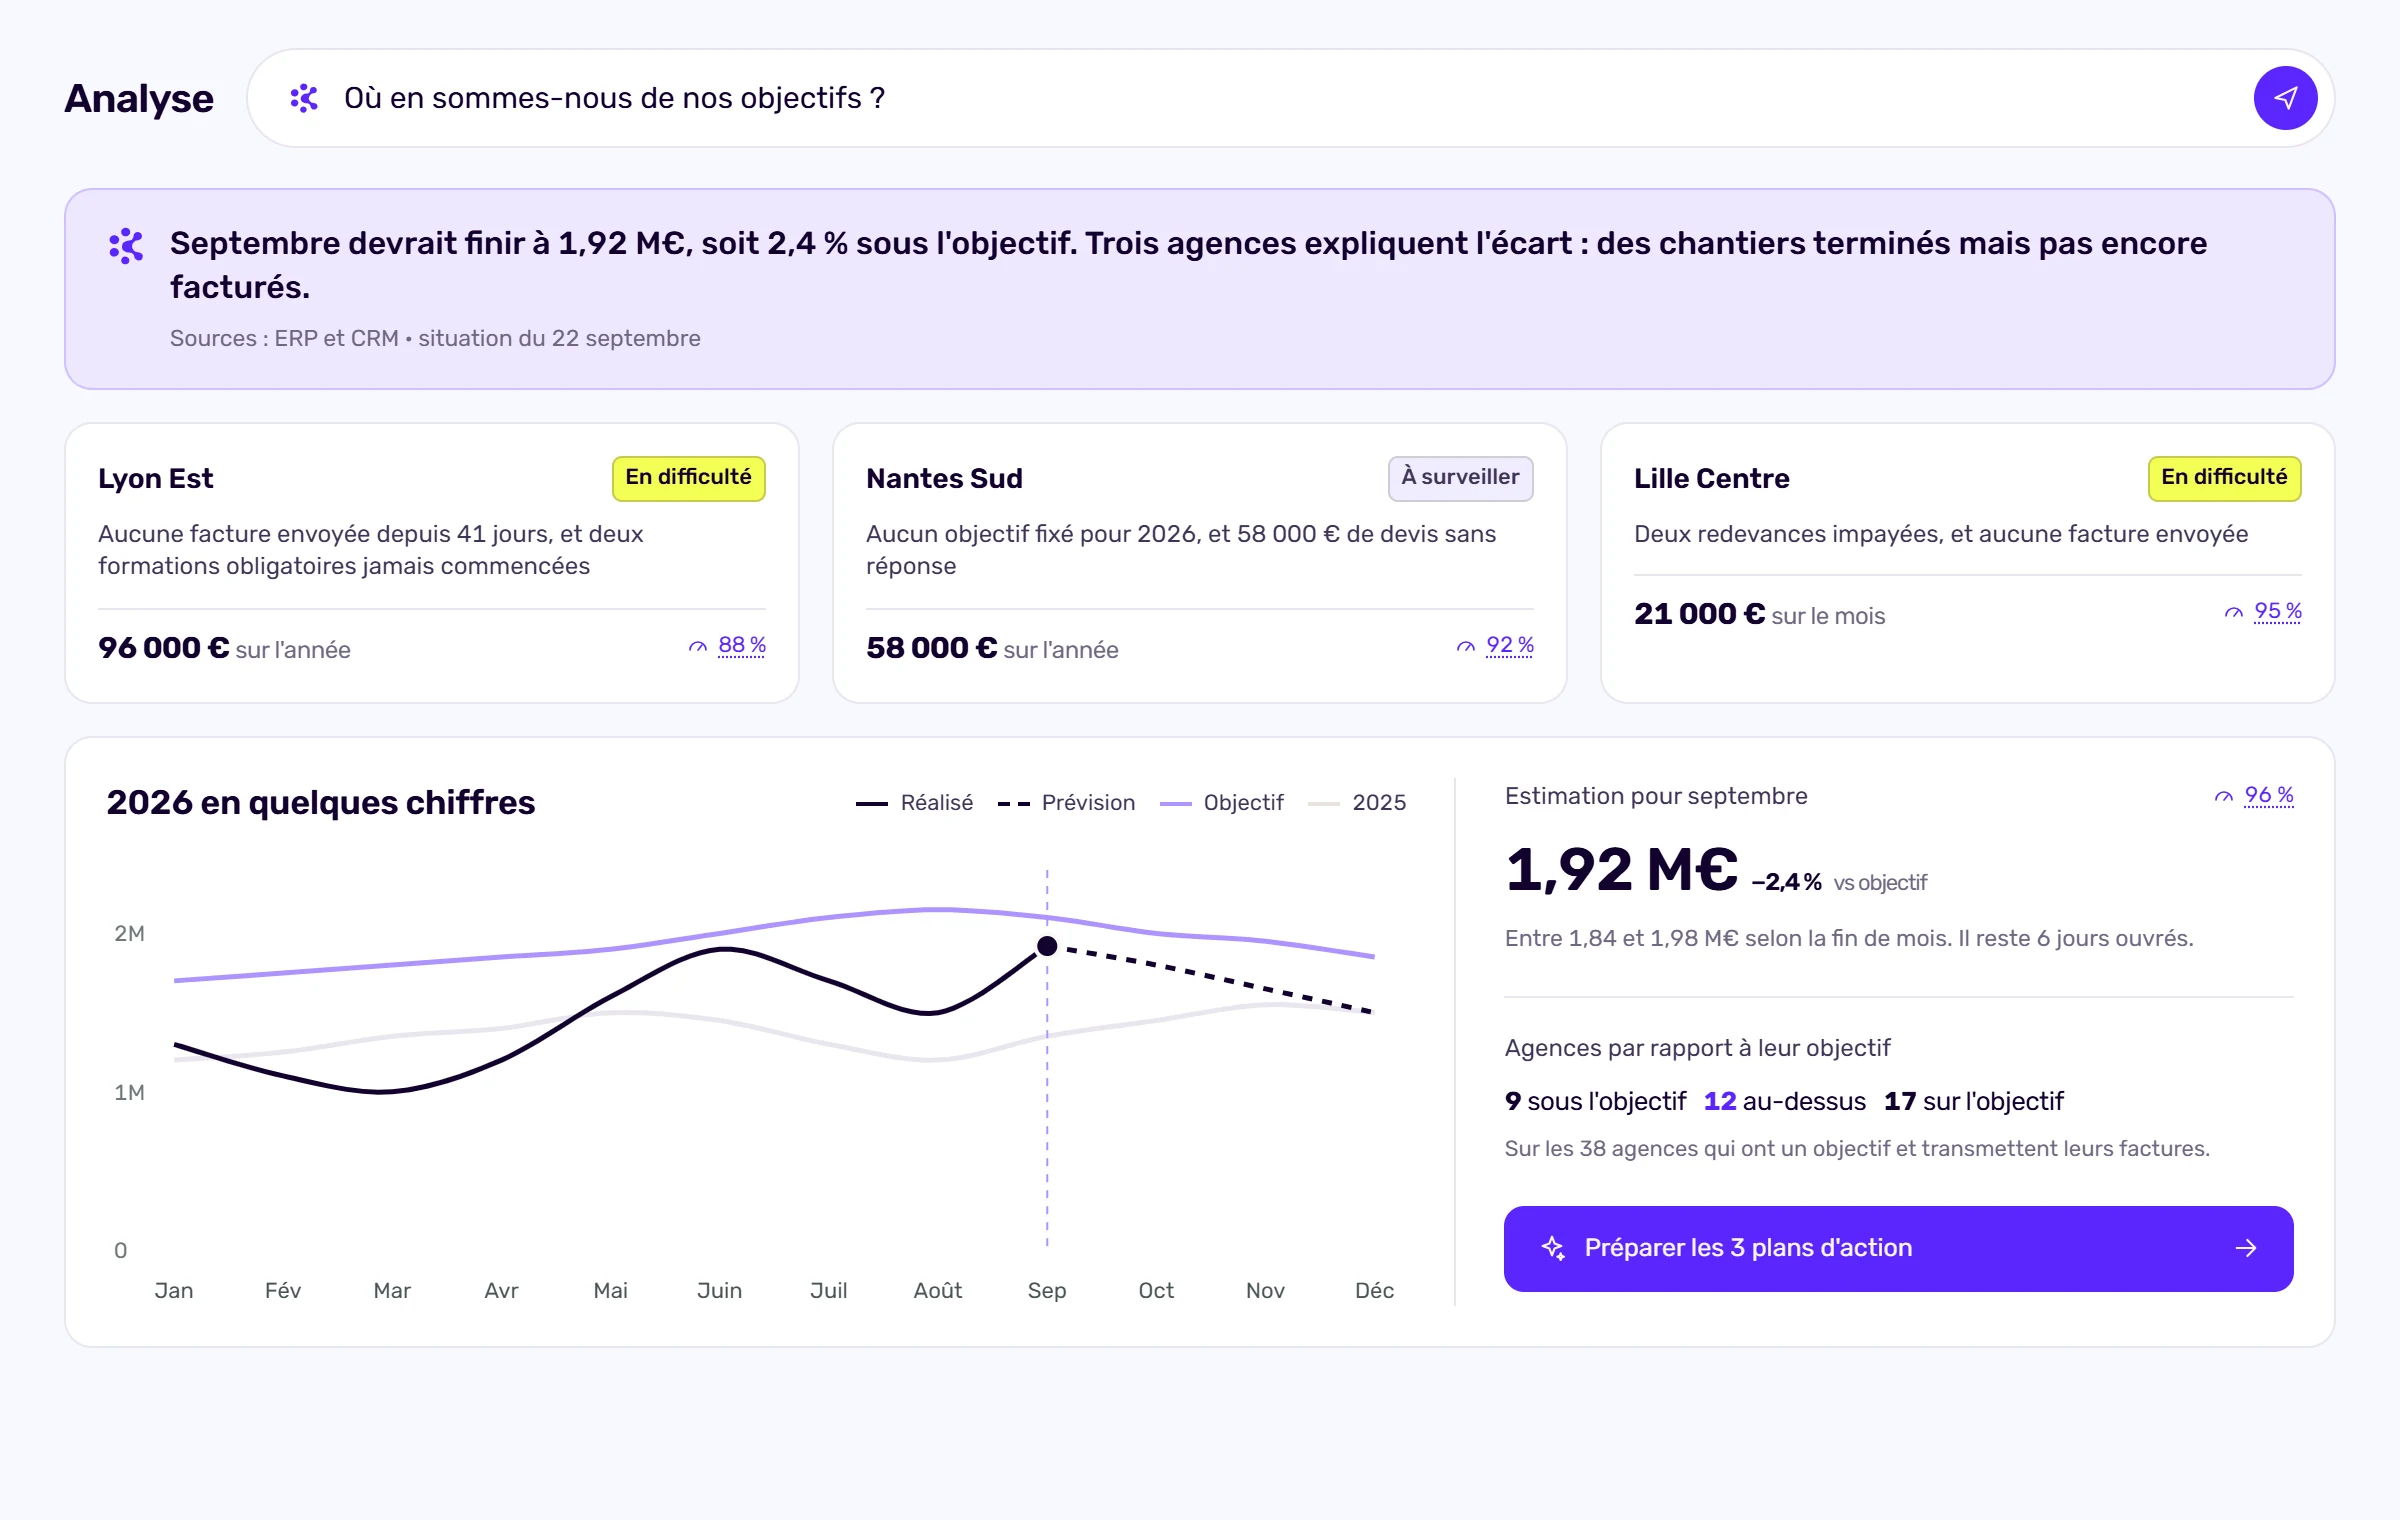Click the AI sparkle icon in summary banner
The image size is (2400, 1520).
(126, 245)
